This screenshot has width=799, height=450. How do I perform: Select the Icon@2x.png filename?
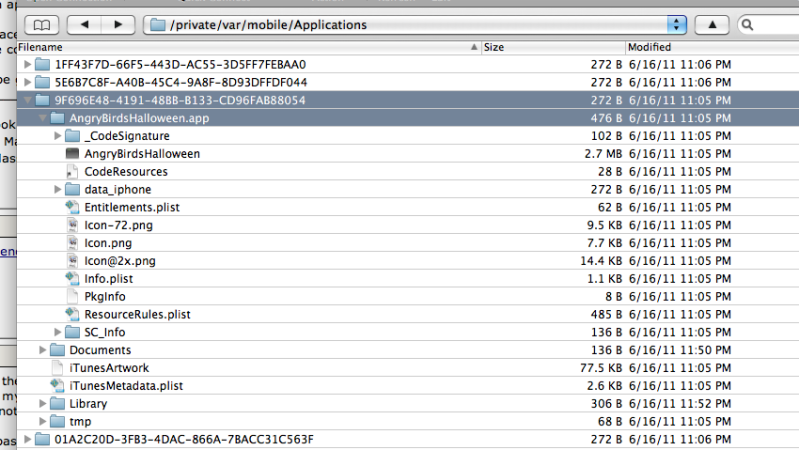click(120, 261)
